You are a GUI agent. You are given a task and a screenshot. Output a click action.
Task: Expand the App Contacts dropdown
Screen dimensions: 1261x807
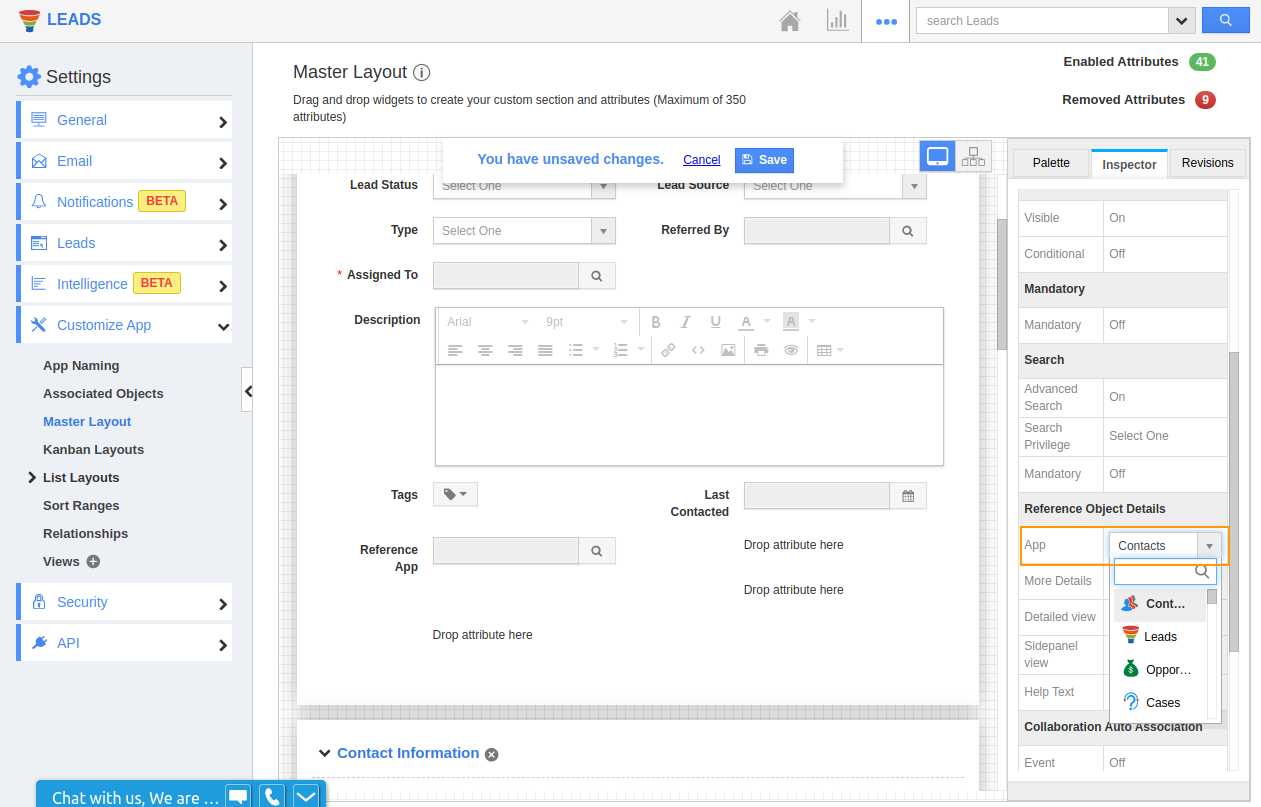[x=1208, y=546]
